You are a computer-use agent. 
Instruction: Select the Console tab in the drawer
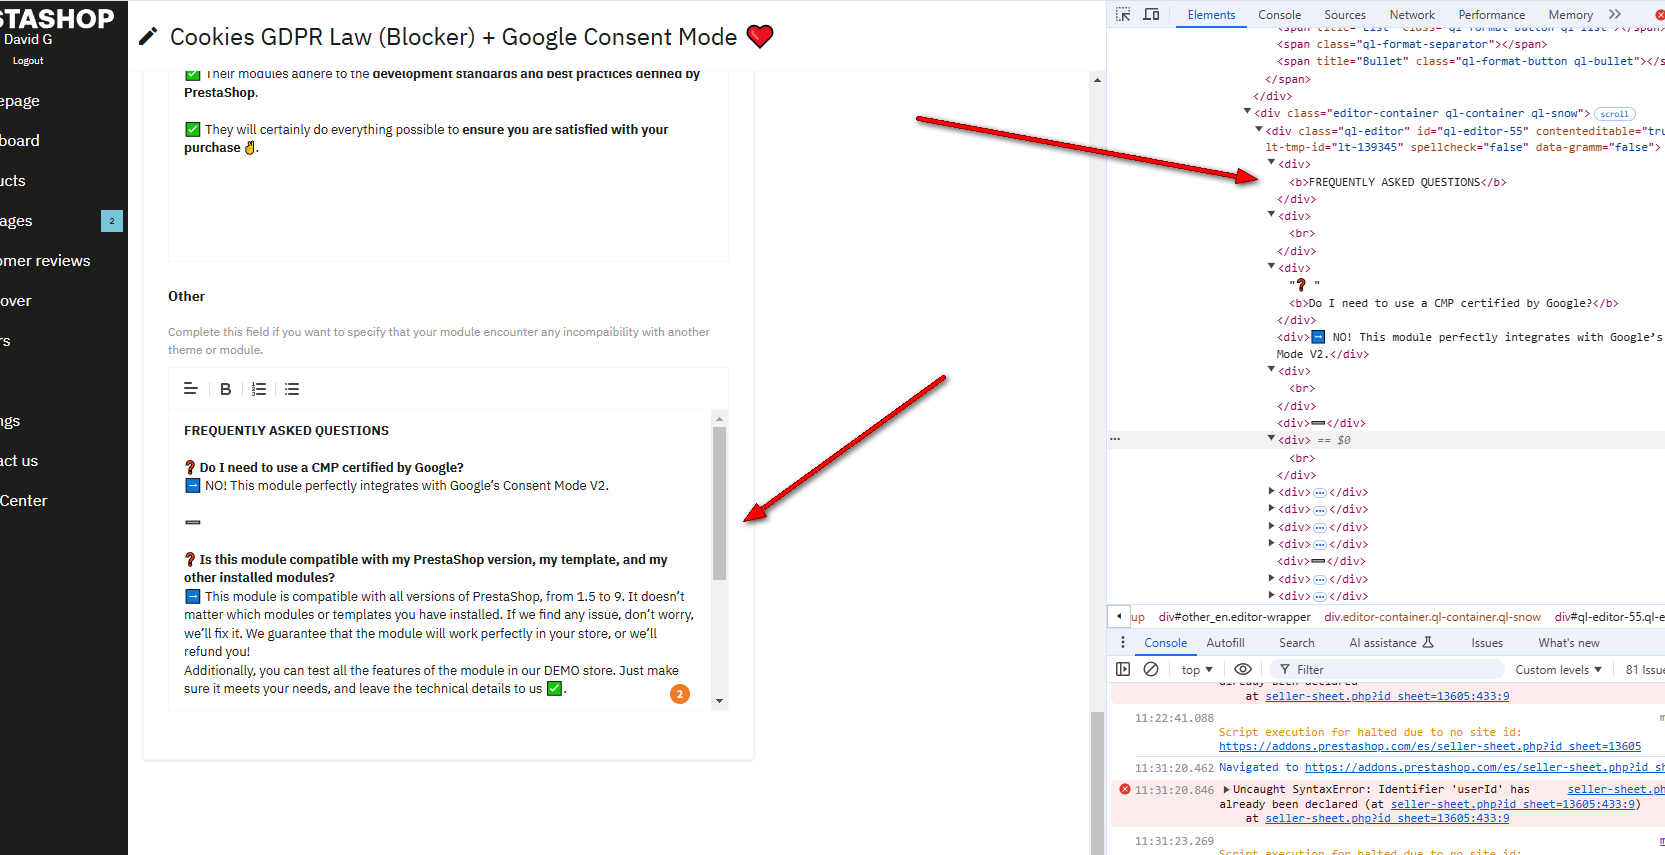coord(1166,643)
